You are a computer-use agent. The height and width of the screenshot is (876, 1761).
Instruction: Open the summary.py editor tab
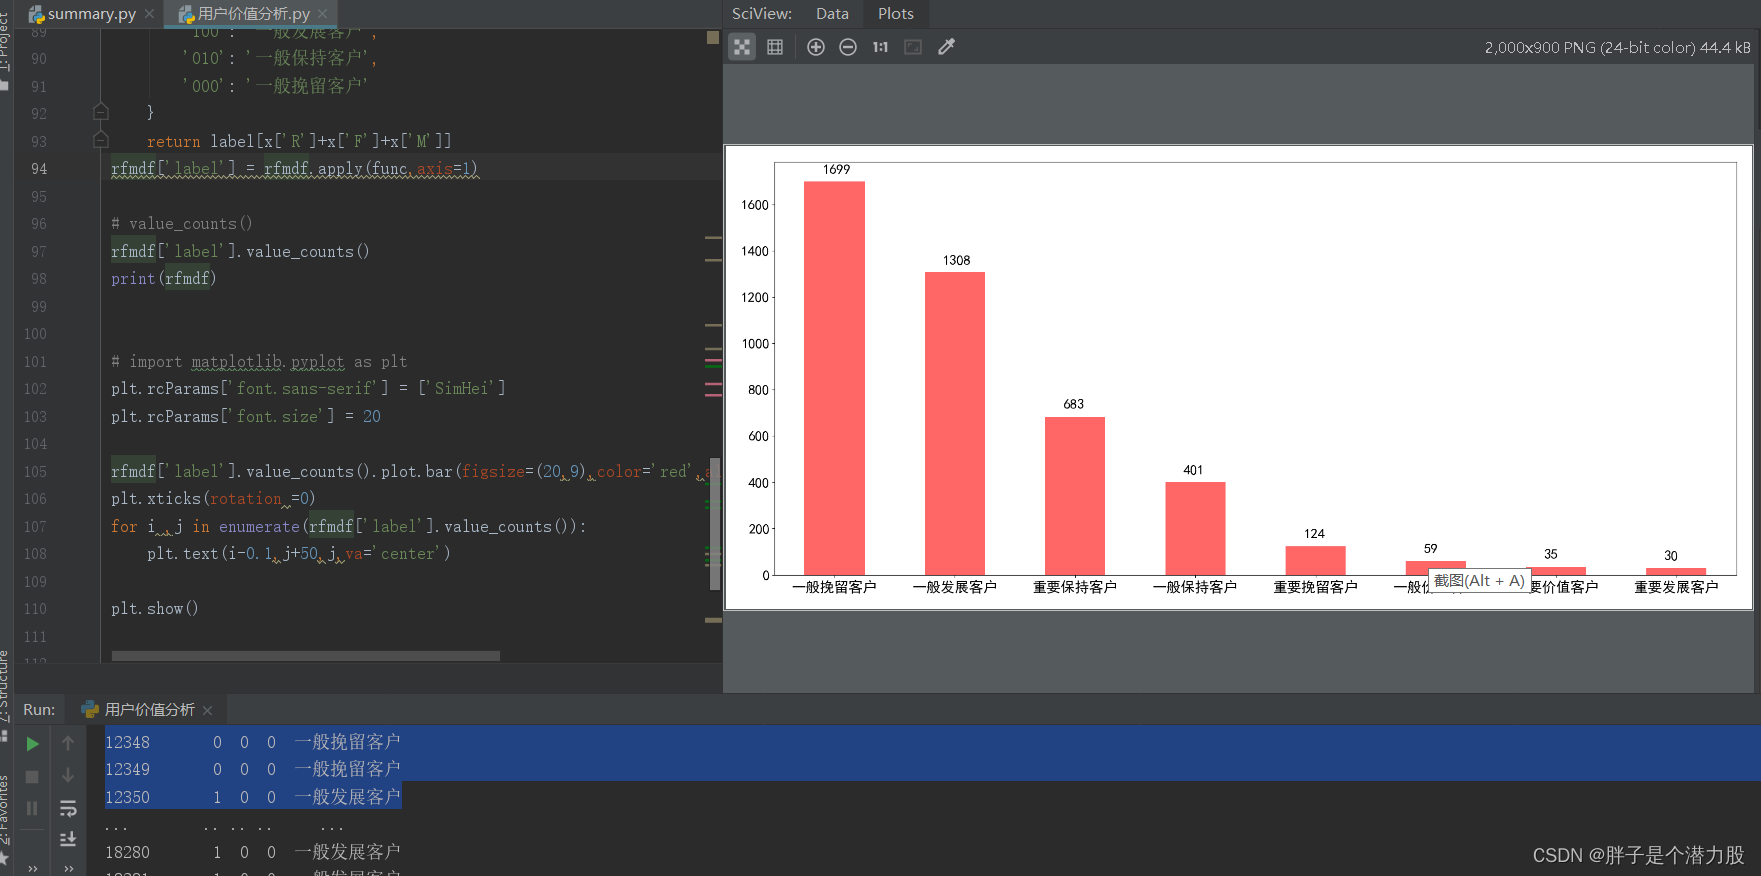(x=91, y=14)
